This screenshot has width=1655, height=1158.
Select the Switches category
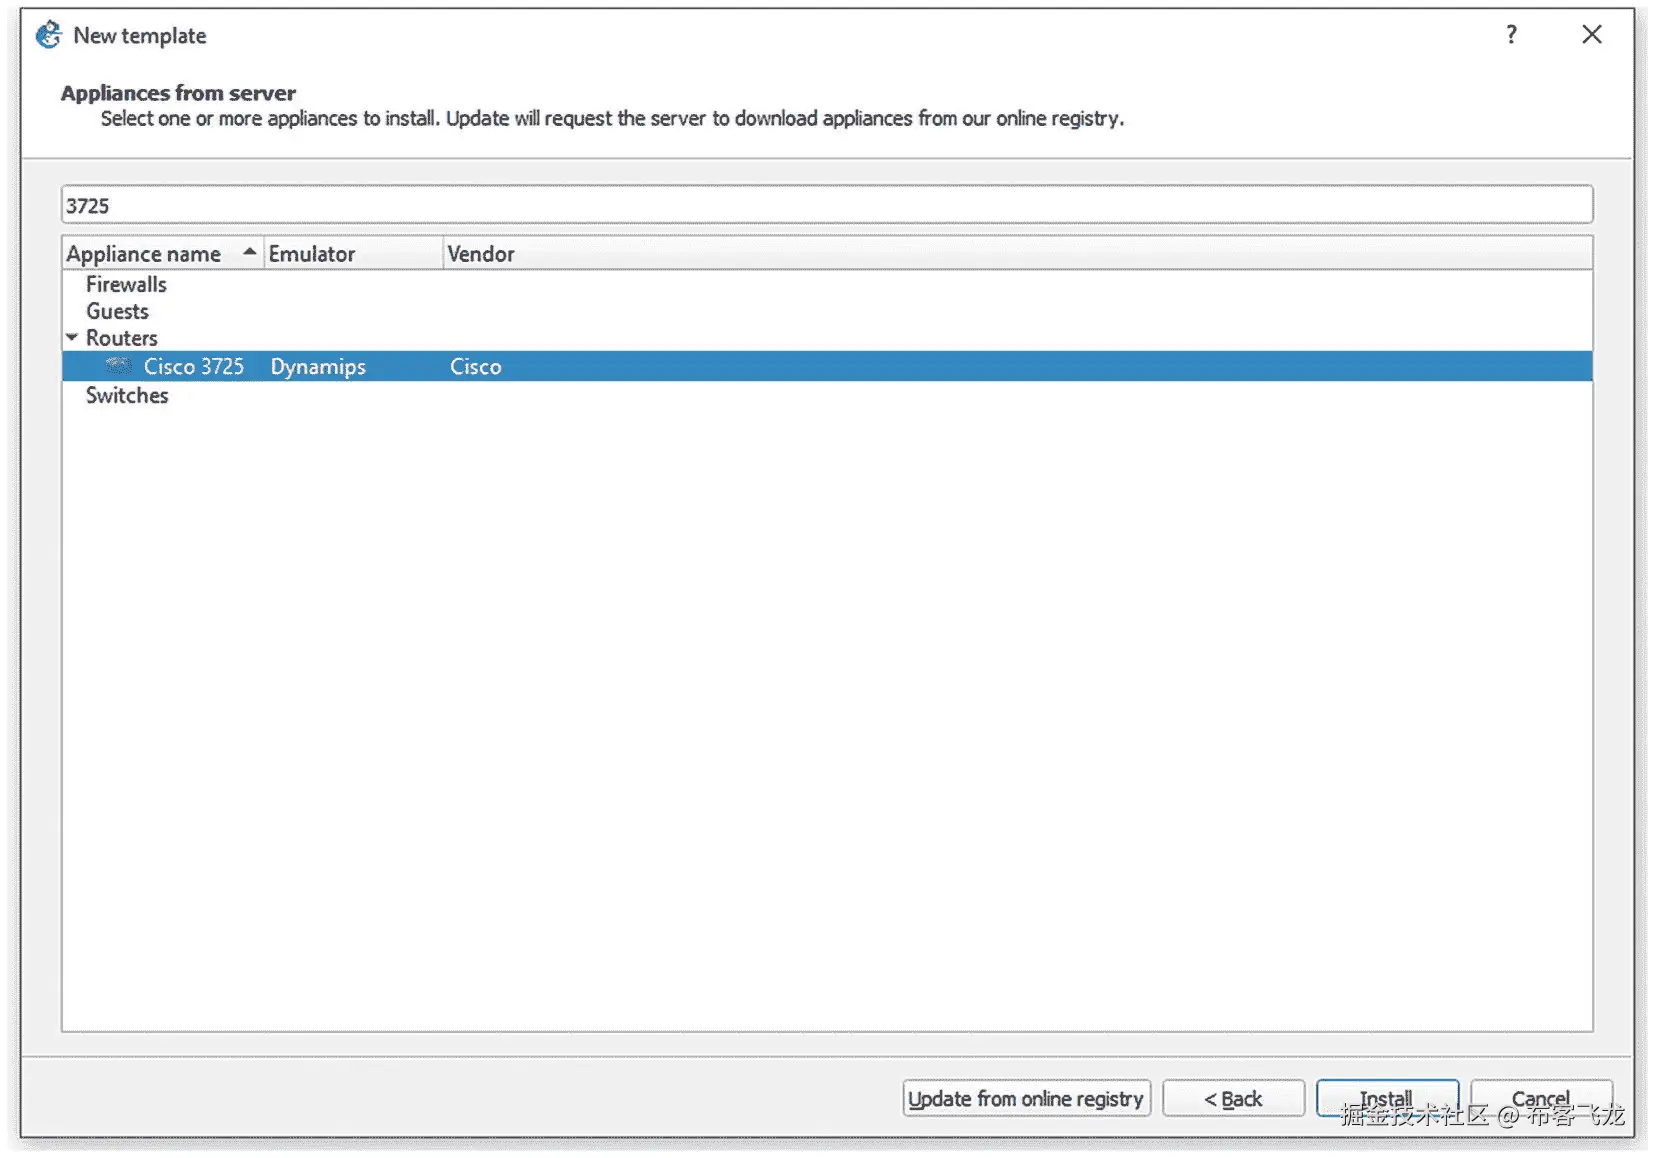[127, 396]
